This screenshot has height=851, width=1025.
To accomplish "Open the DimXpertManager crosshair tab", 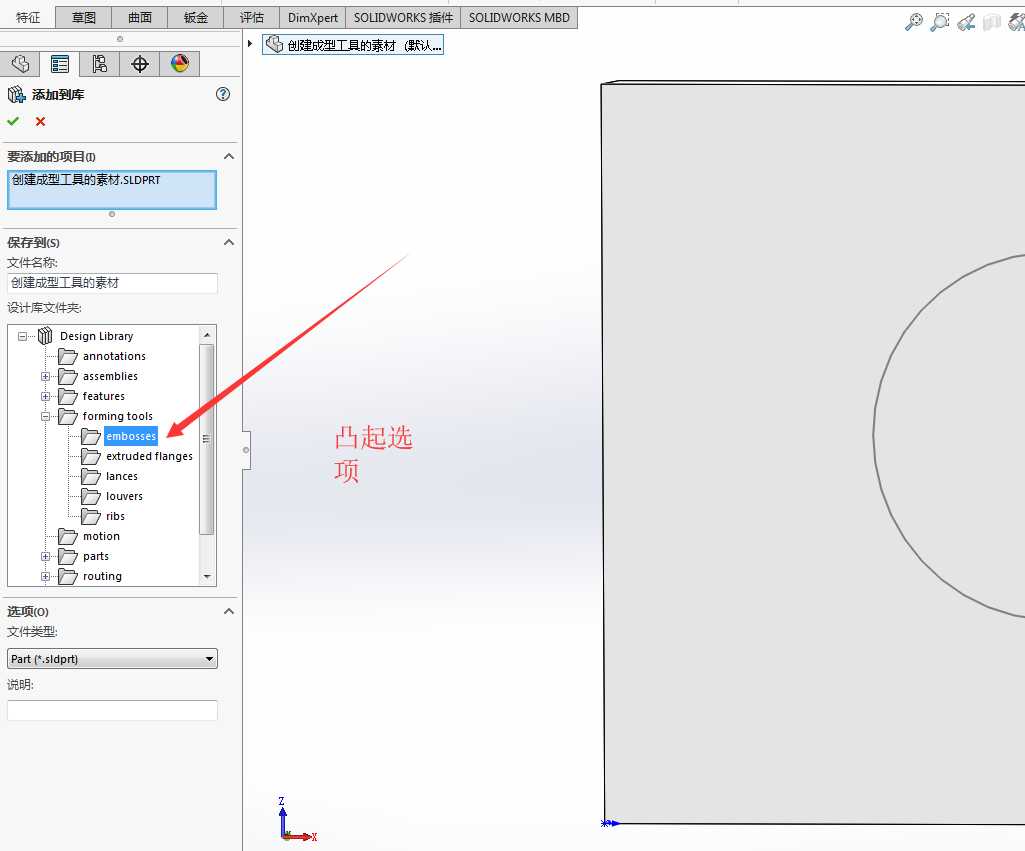I will coord(139,64).
